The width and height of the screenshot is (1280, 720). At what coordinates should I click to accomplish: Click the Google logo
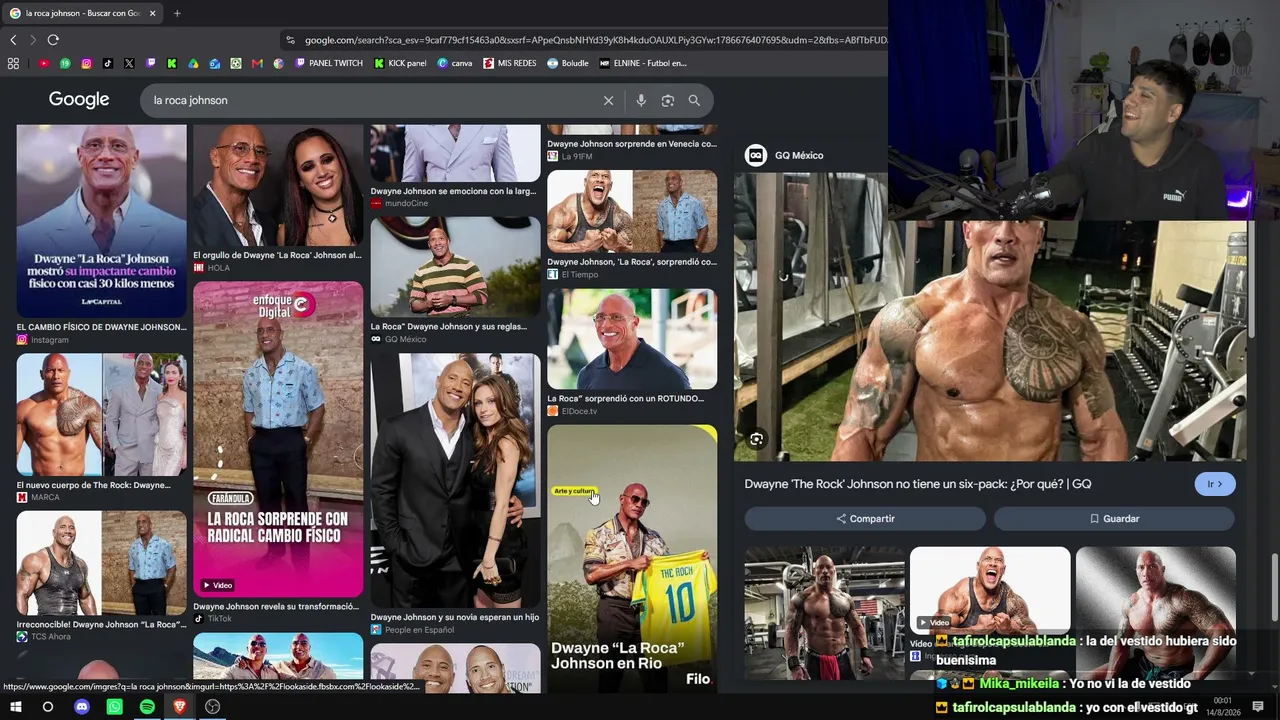click(x=79, y=100)
